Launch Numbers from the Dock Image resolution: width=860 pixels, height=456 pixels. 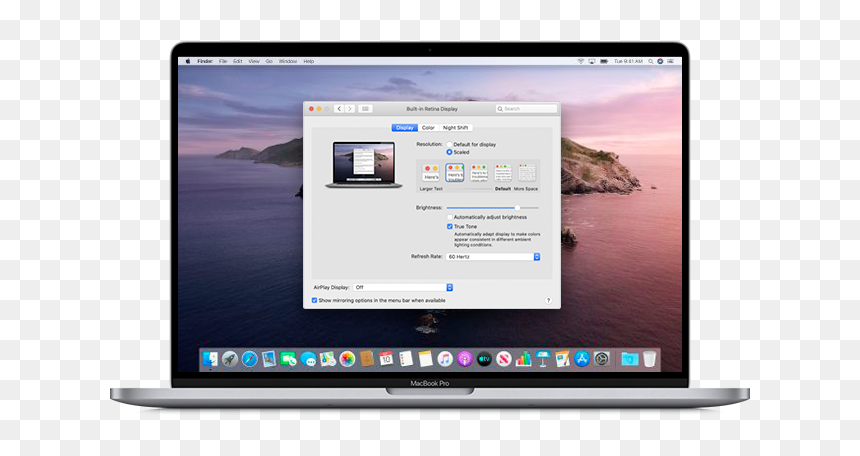(x=523, y=359)
